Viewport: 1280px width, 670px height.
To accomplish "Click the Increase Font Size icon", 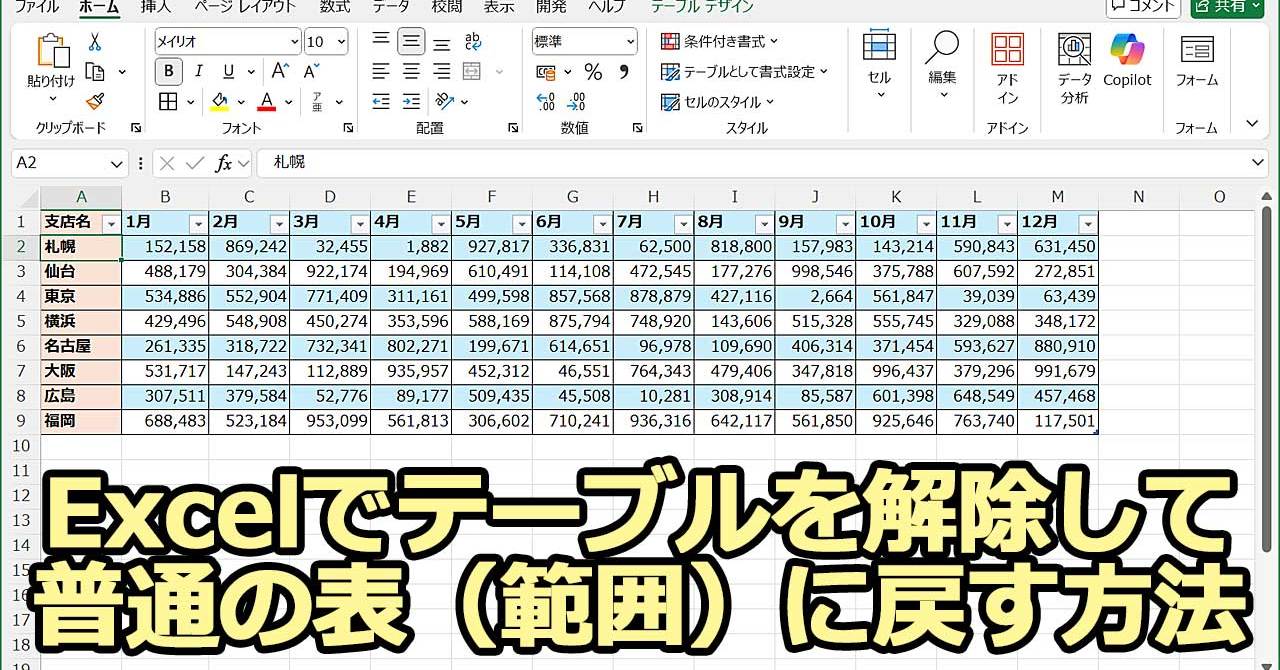I will tap(281, 72).
